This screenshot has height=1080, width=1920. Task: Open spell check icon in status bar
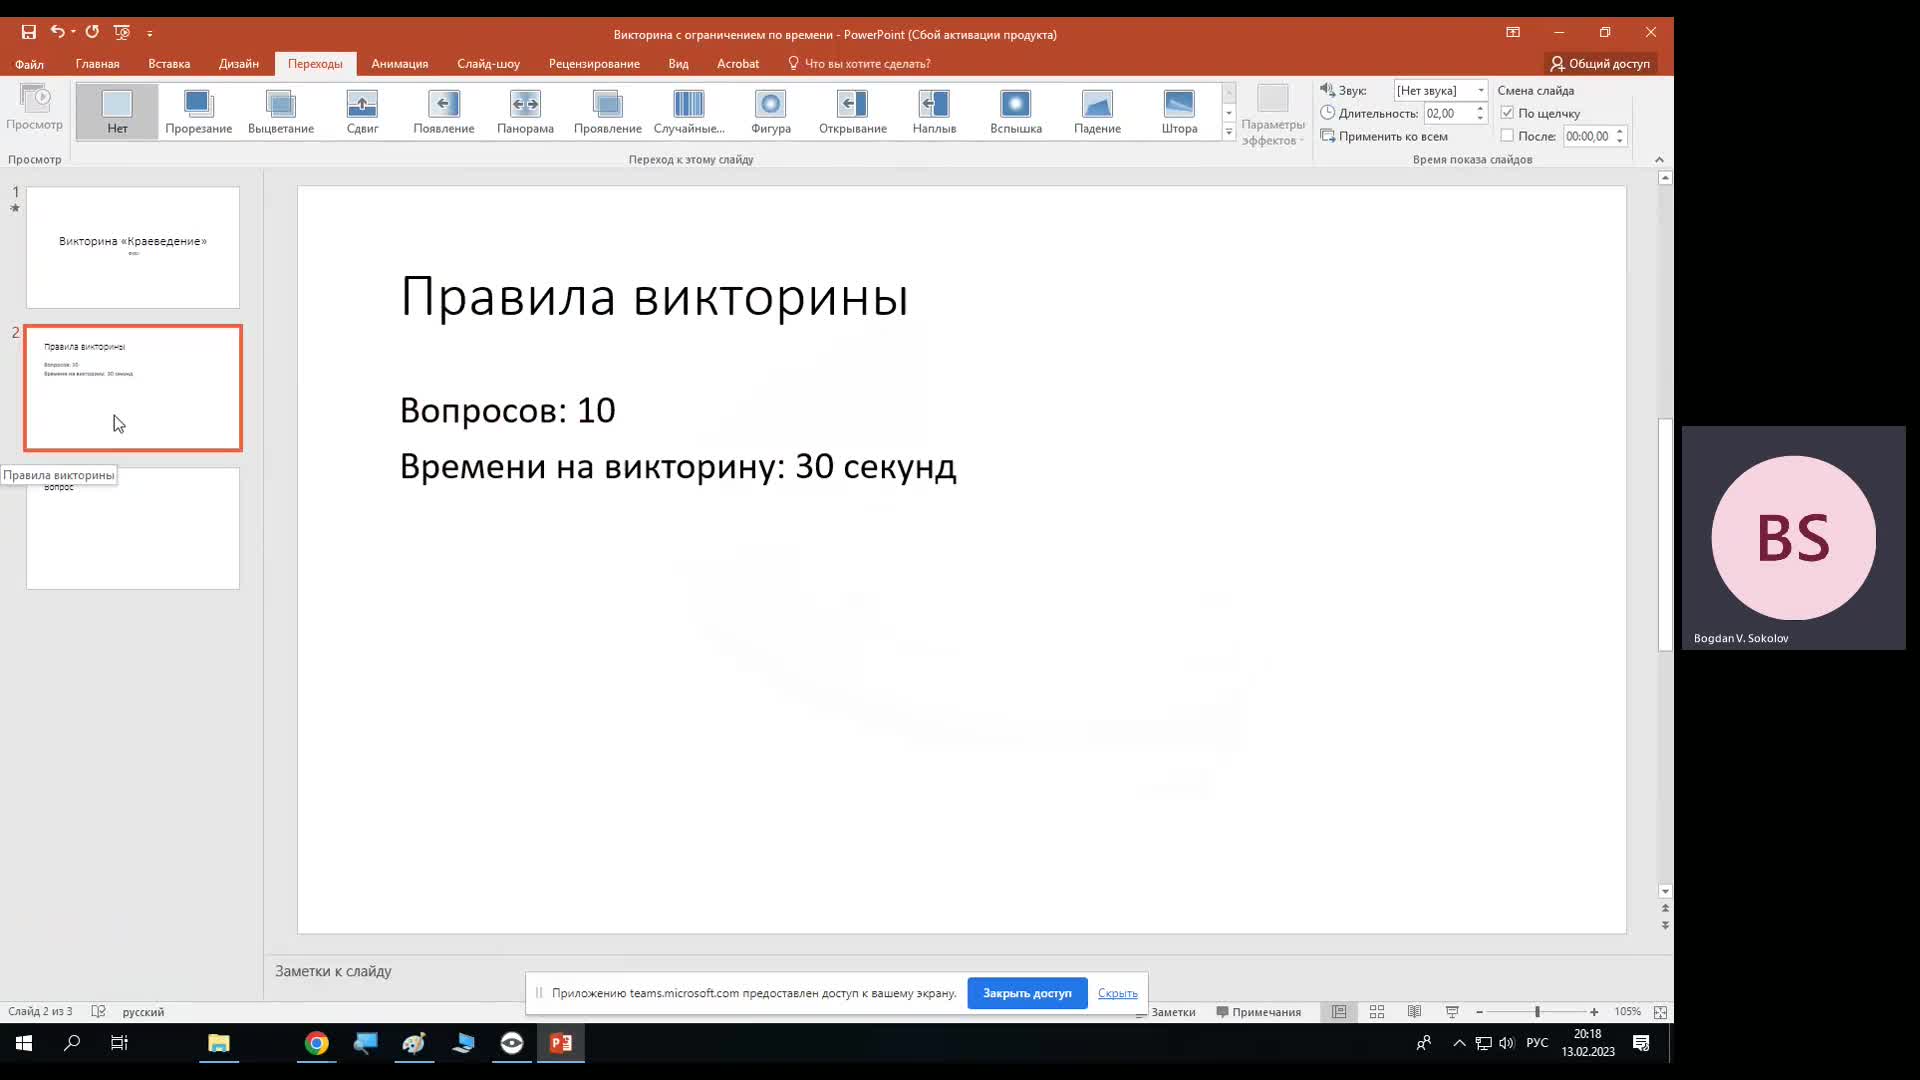tap(98, 1012)
